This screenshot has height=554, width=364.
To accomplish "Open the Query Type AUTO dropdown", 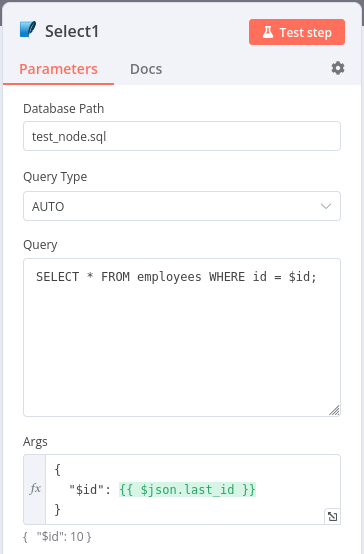I will (x=182, y=206).
